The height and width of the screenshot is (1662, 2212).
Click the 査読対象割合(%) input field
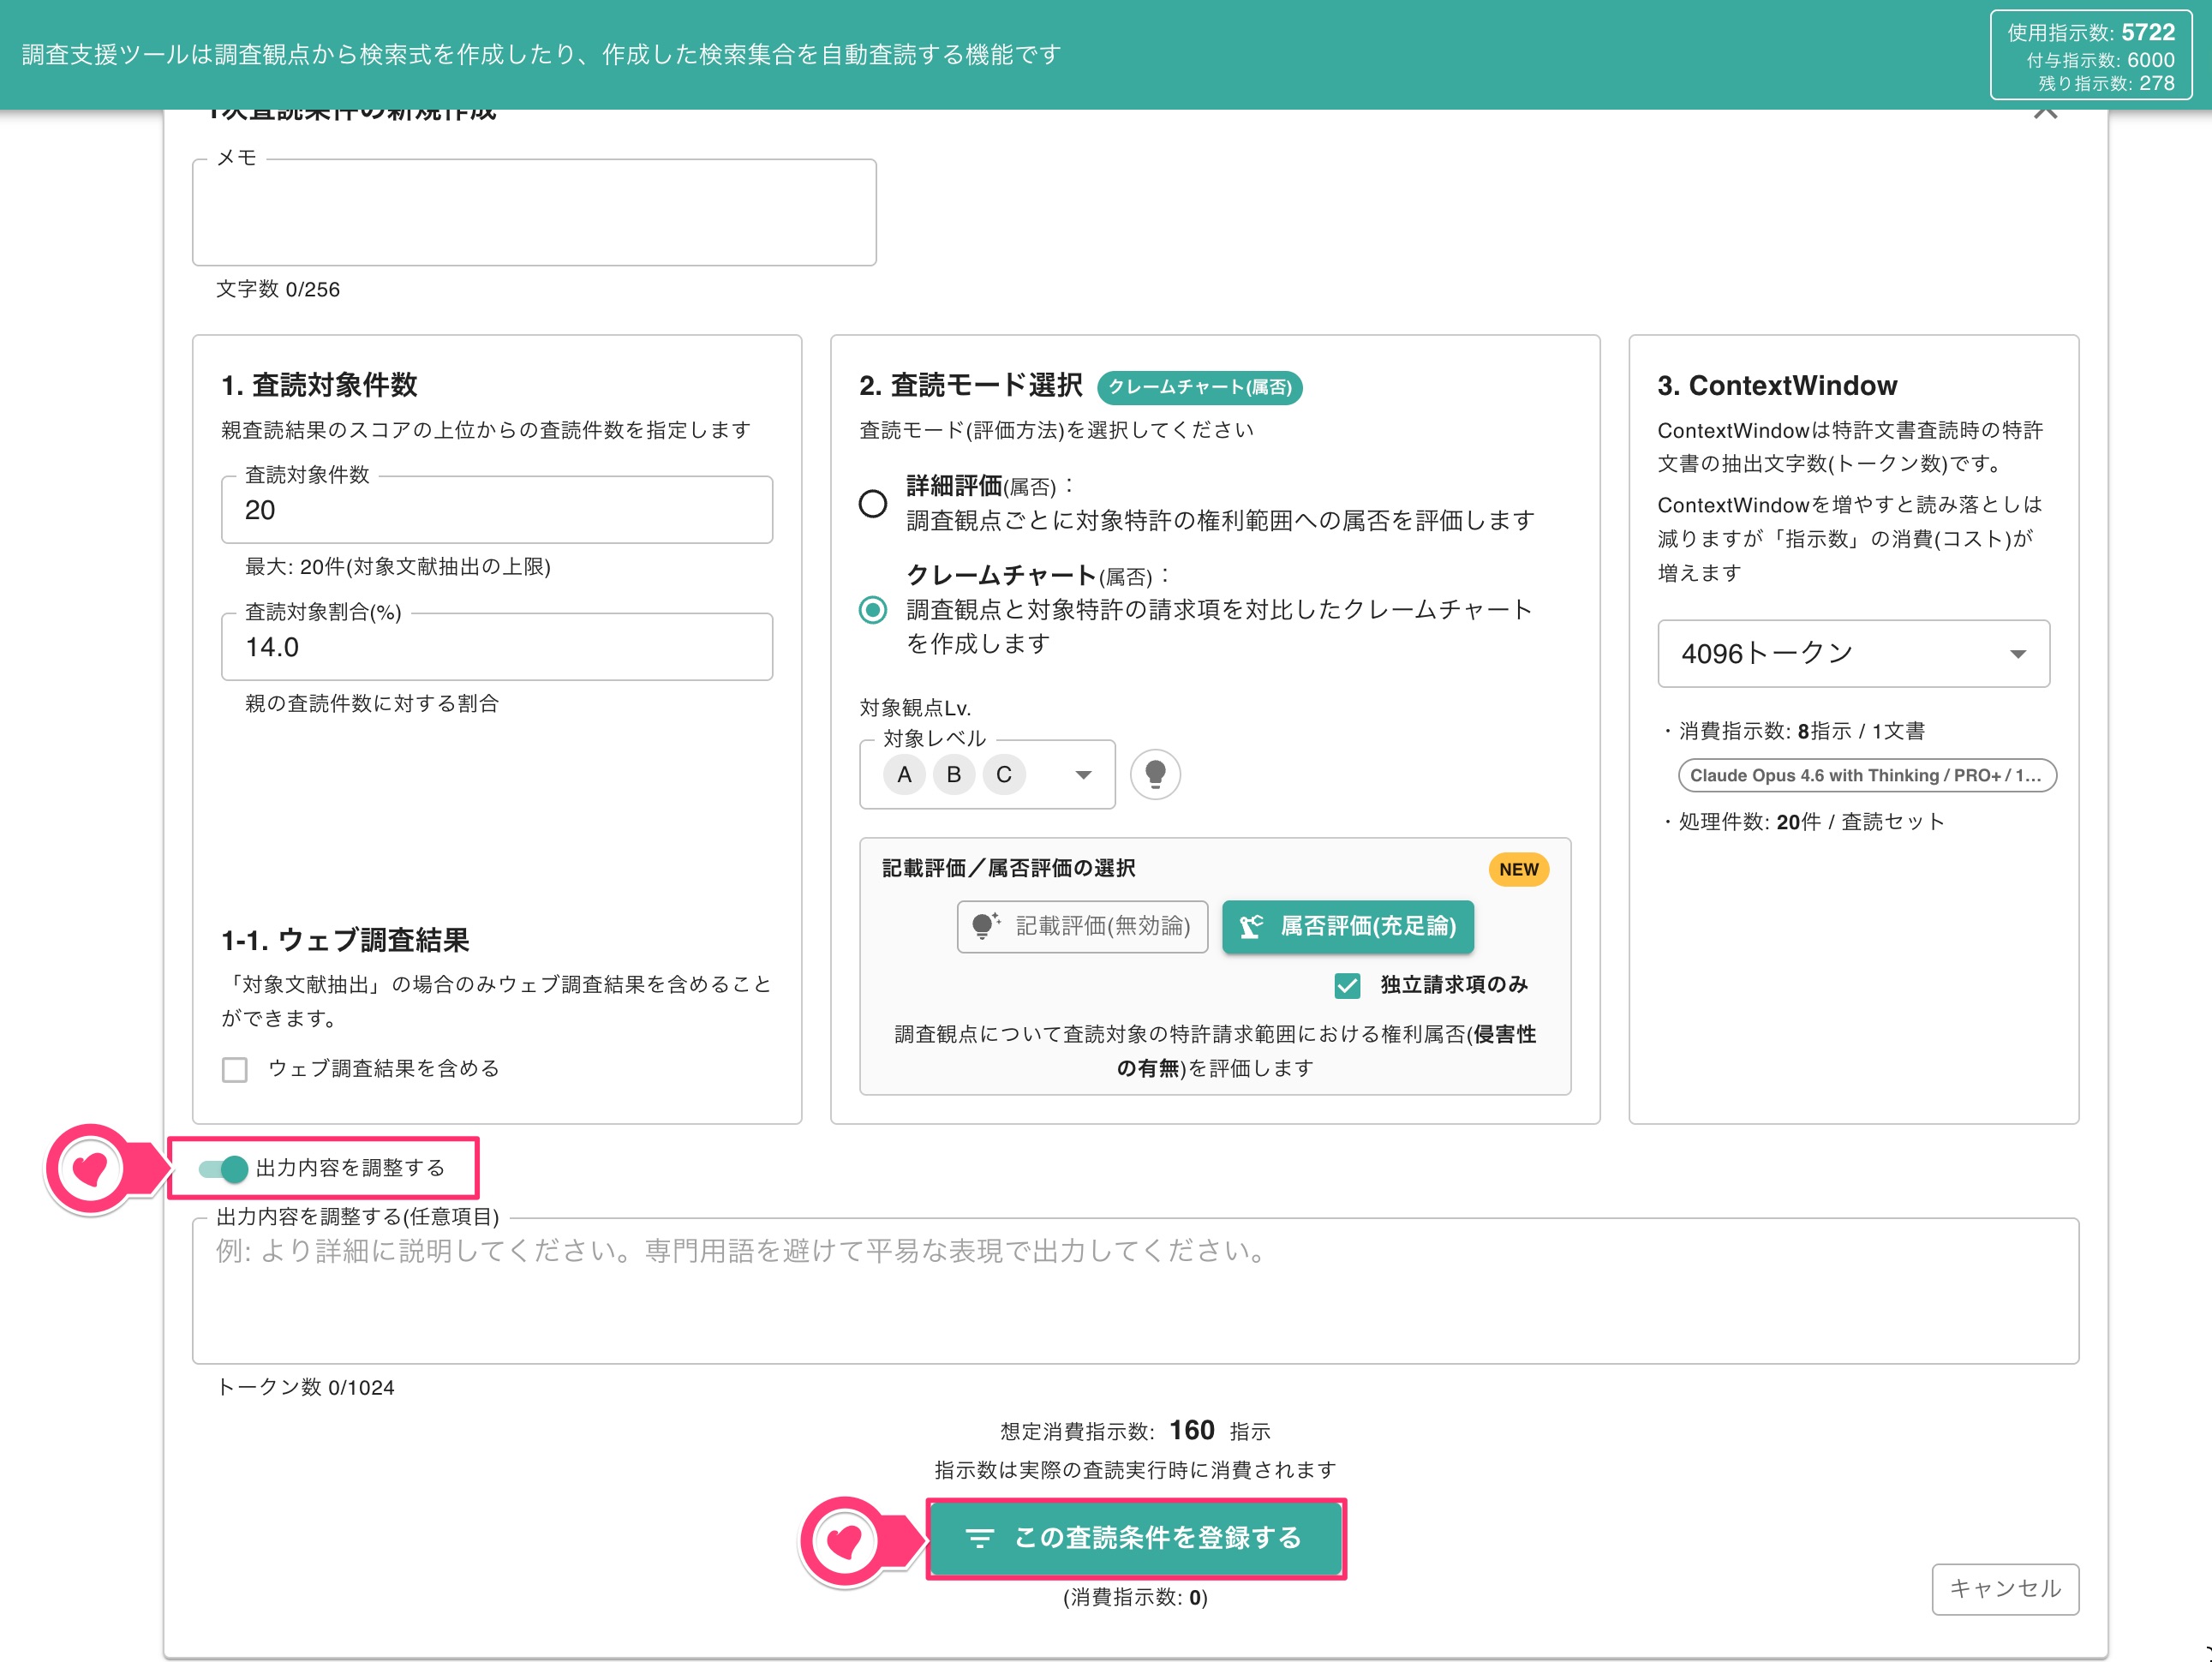tap(497, 647)
